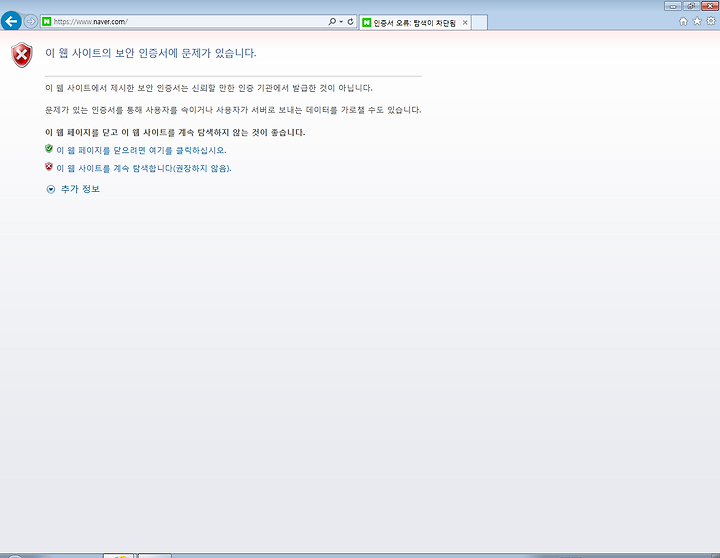The height and width of the screenshot is (558, 720).
Task: Click the small red shield beside the continue link
Action: (x=49, y=166)
